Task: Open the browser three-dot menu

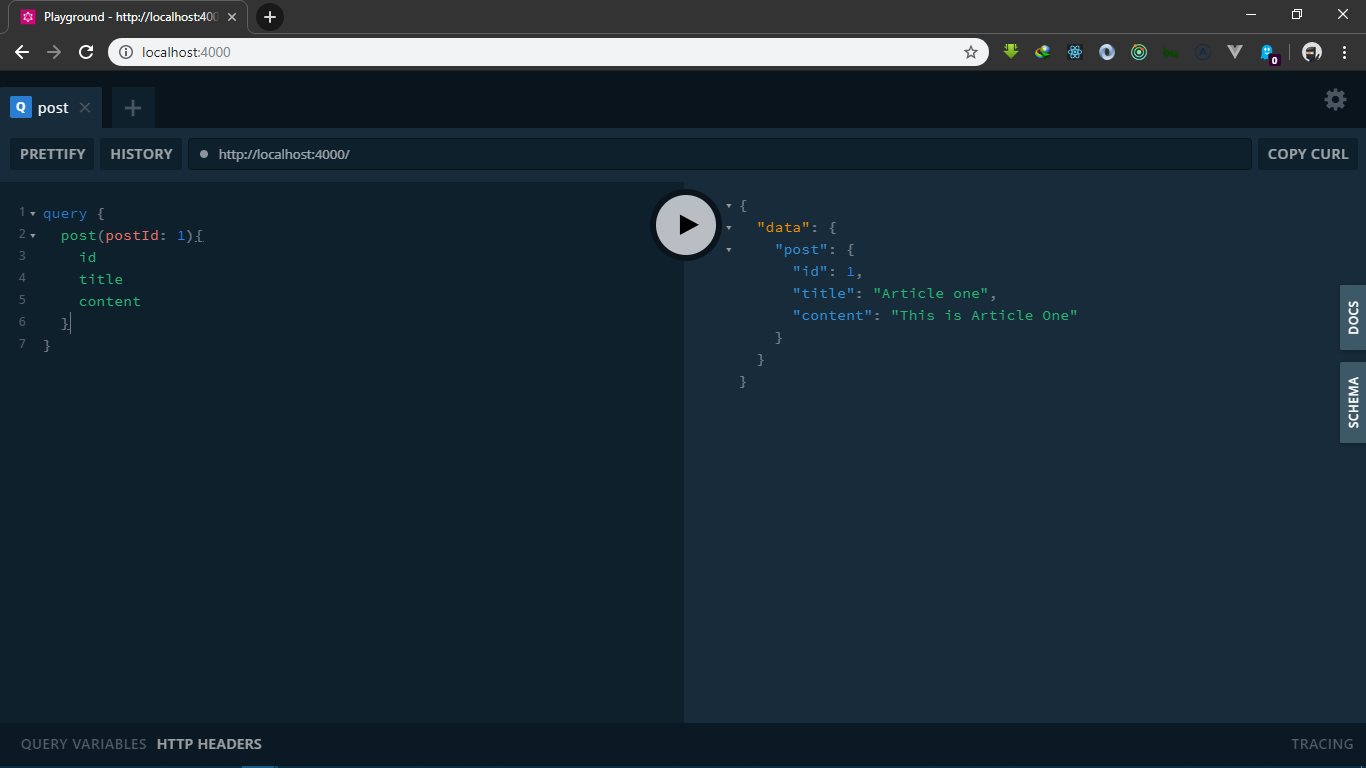Action: [1345, 51]
